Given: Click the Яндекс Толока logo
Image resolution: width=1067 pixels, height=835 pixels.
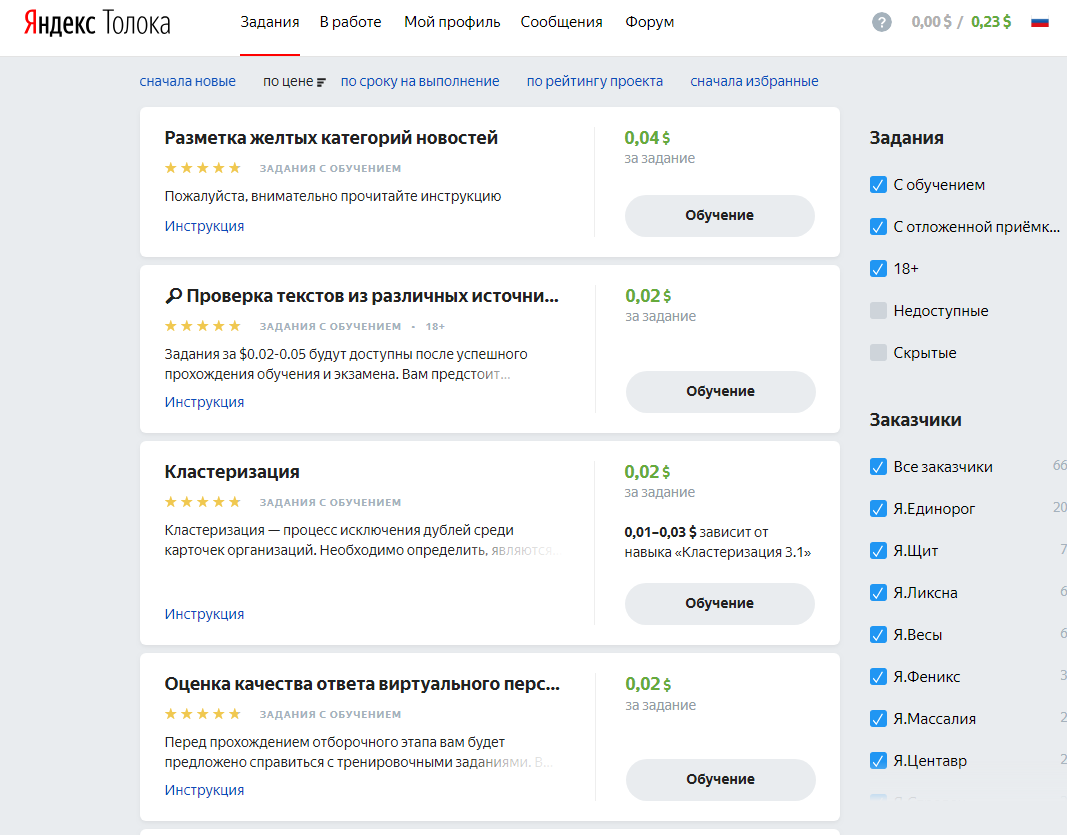Looking at the screenshot, I should (x=97, y=23).
